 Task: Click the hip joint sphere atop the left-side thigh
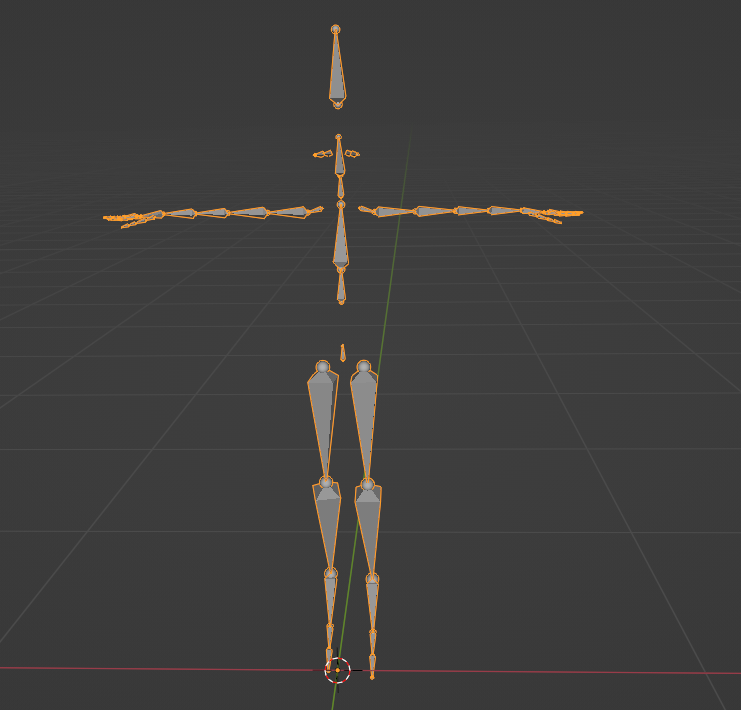[x=323, y=368]
